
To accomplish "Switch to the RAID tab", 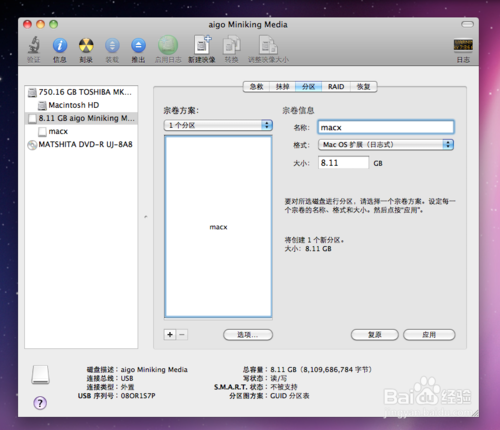I will point(336,87).
